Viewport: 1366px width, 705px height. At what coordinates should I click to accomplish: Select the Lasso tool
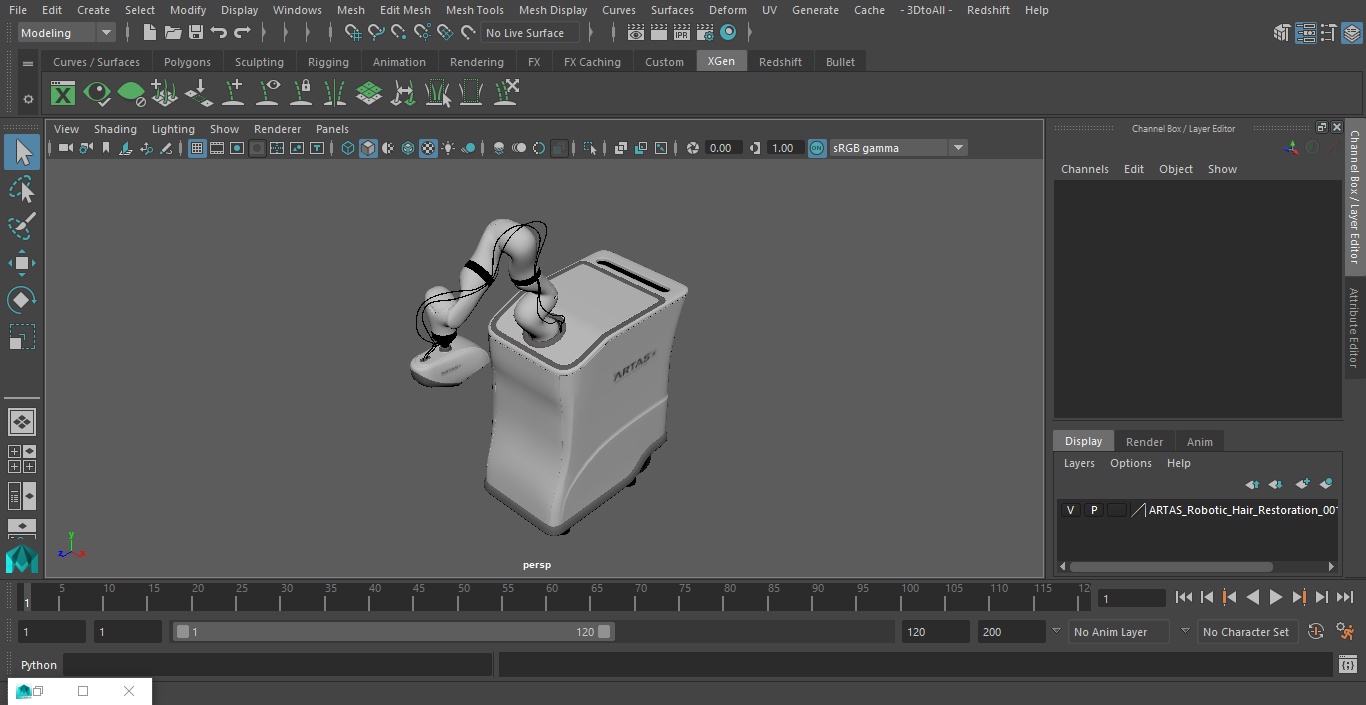point(22,189)
